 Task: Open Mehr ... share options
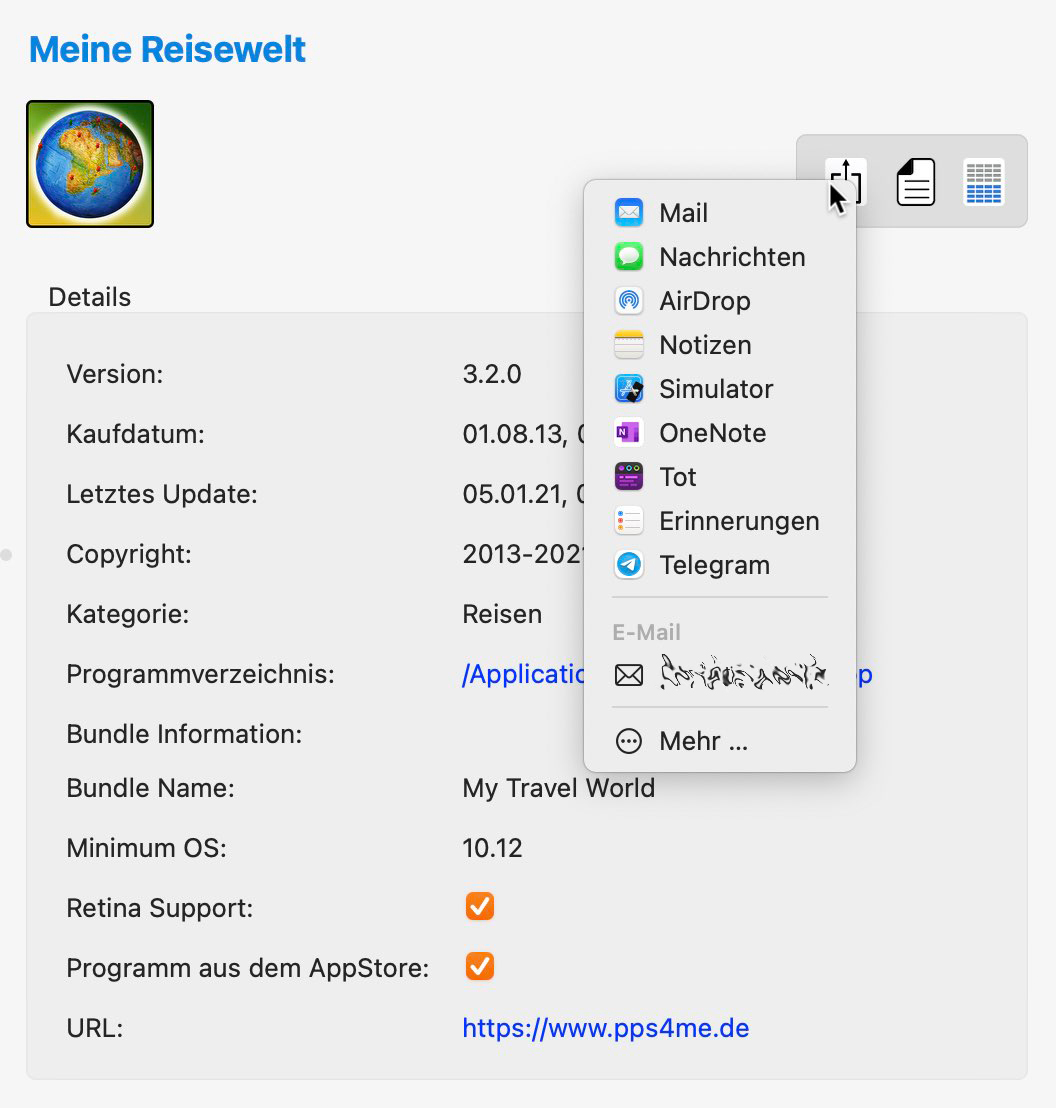point(720,741)
